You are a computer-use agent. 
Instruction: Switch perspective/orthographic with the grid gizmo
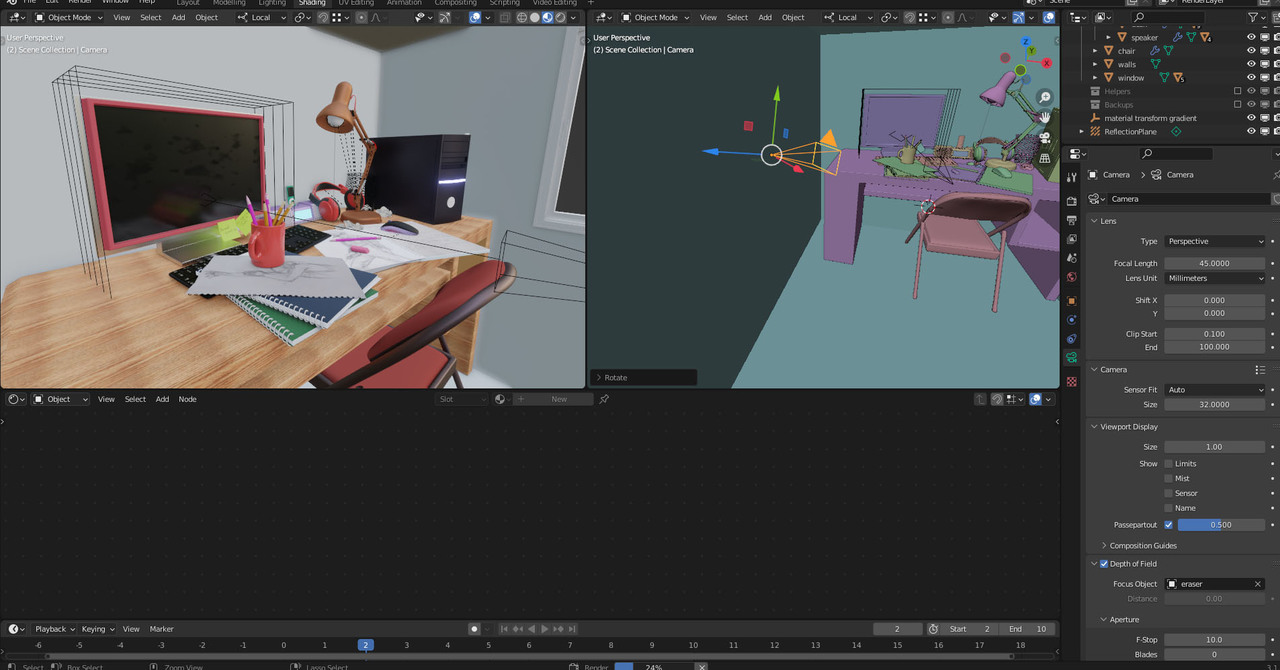(x=1045, y=158)
